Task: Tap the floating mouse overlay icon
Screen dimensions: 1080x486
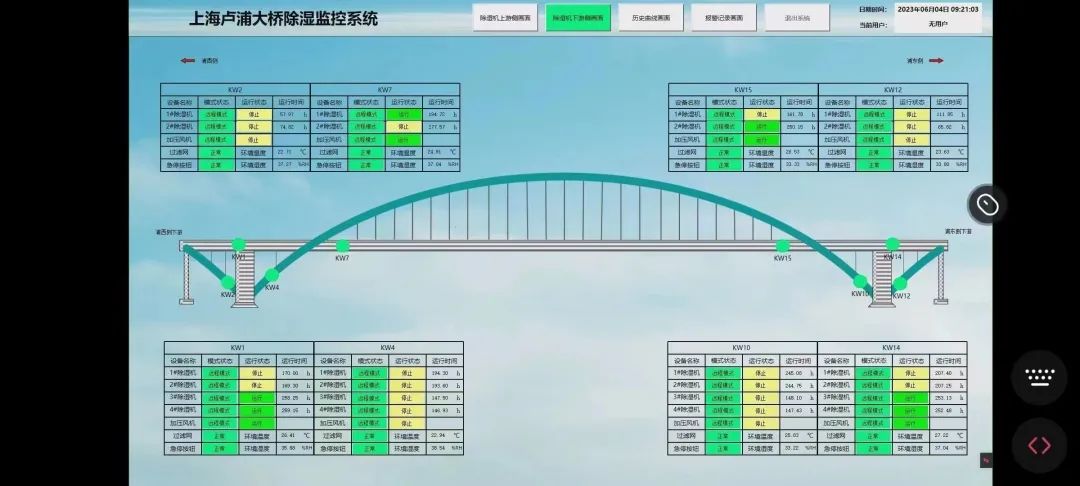Action: coord(988,204)
